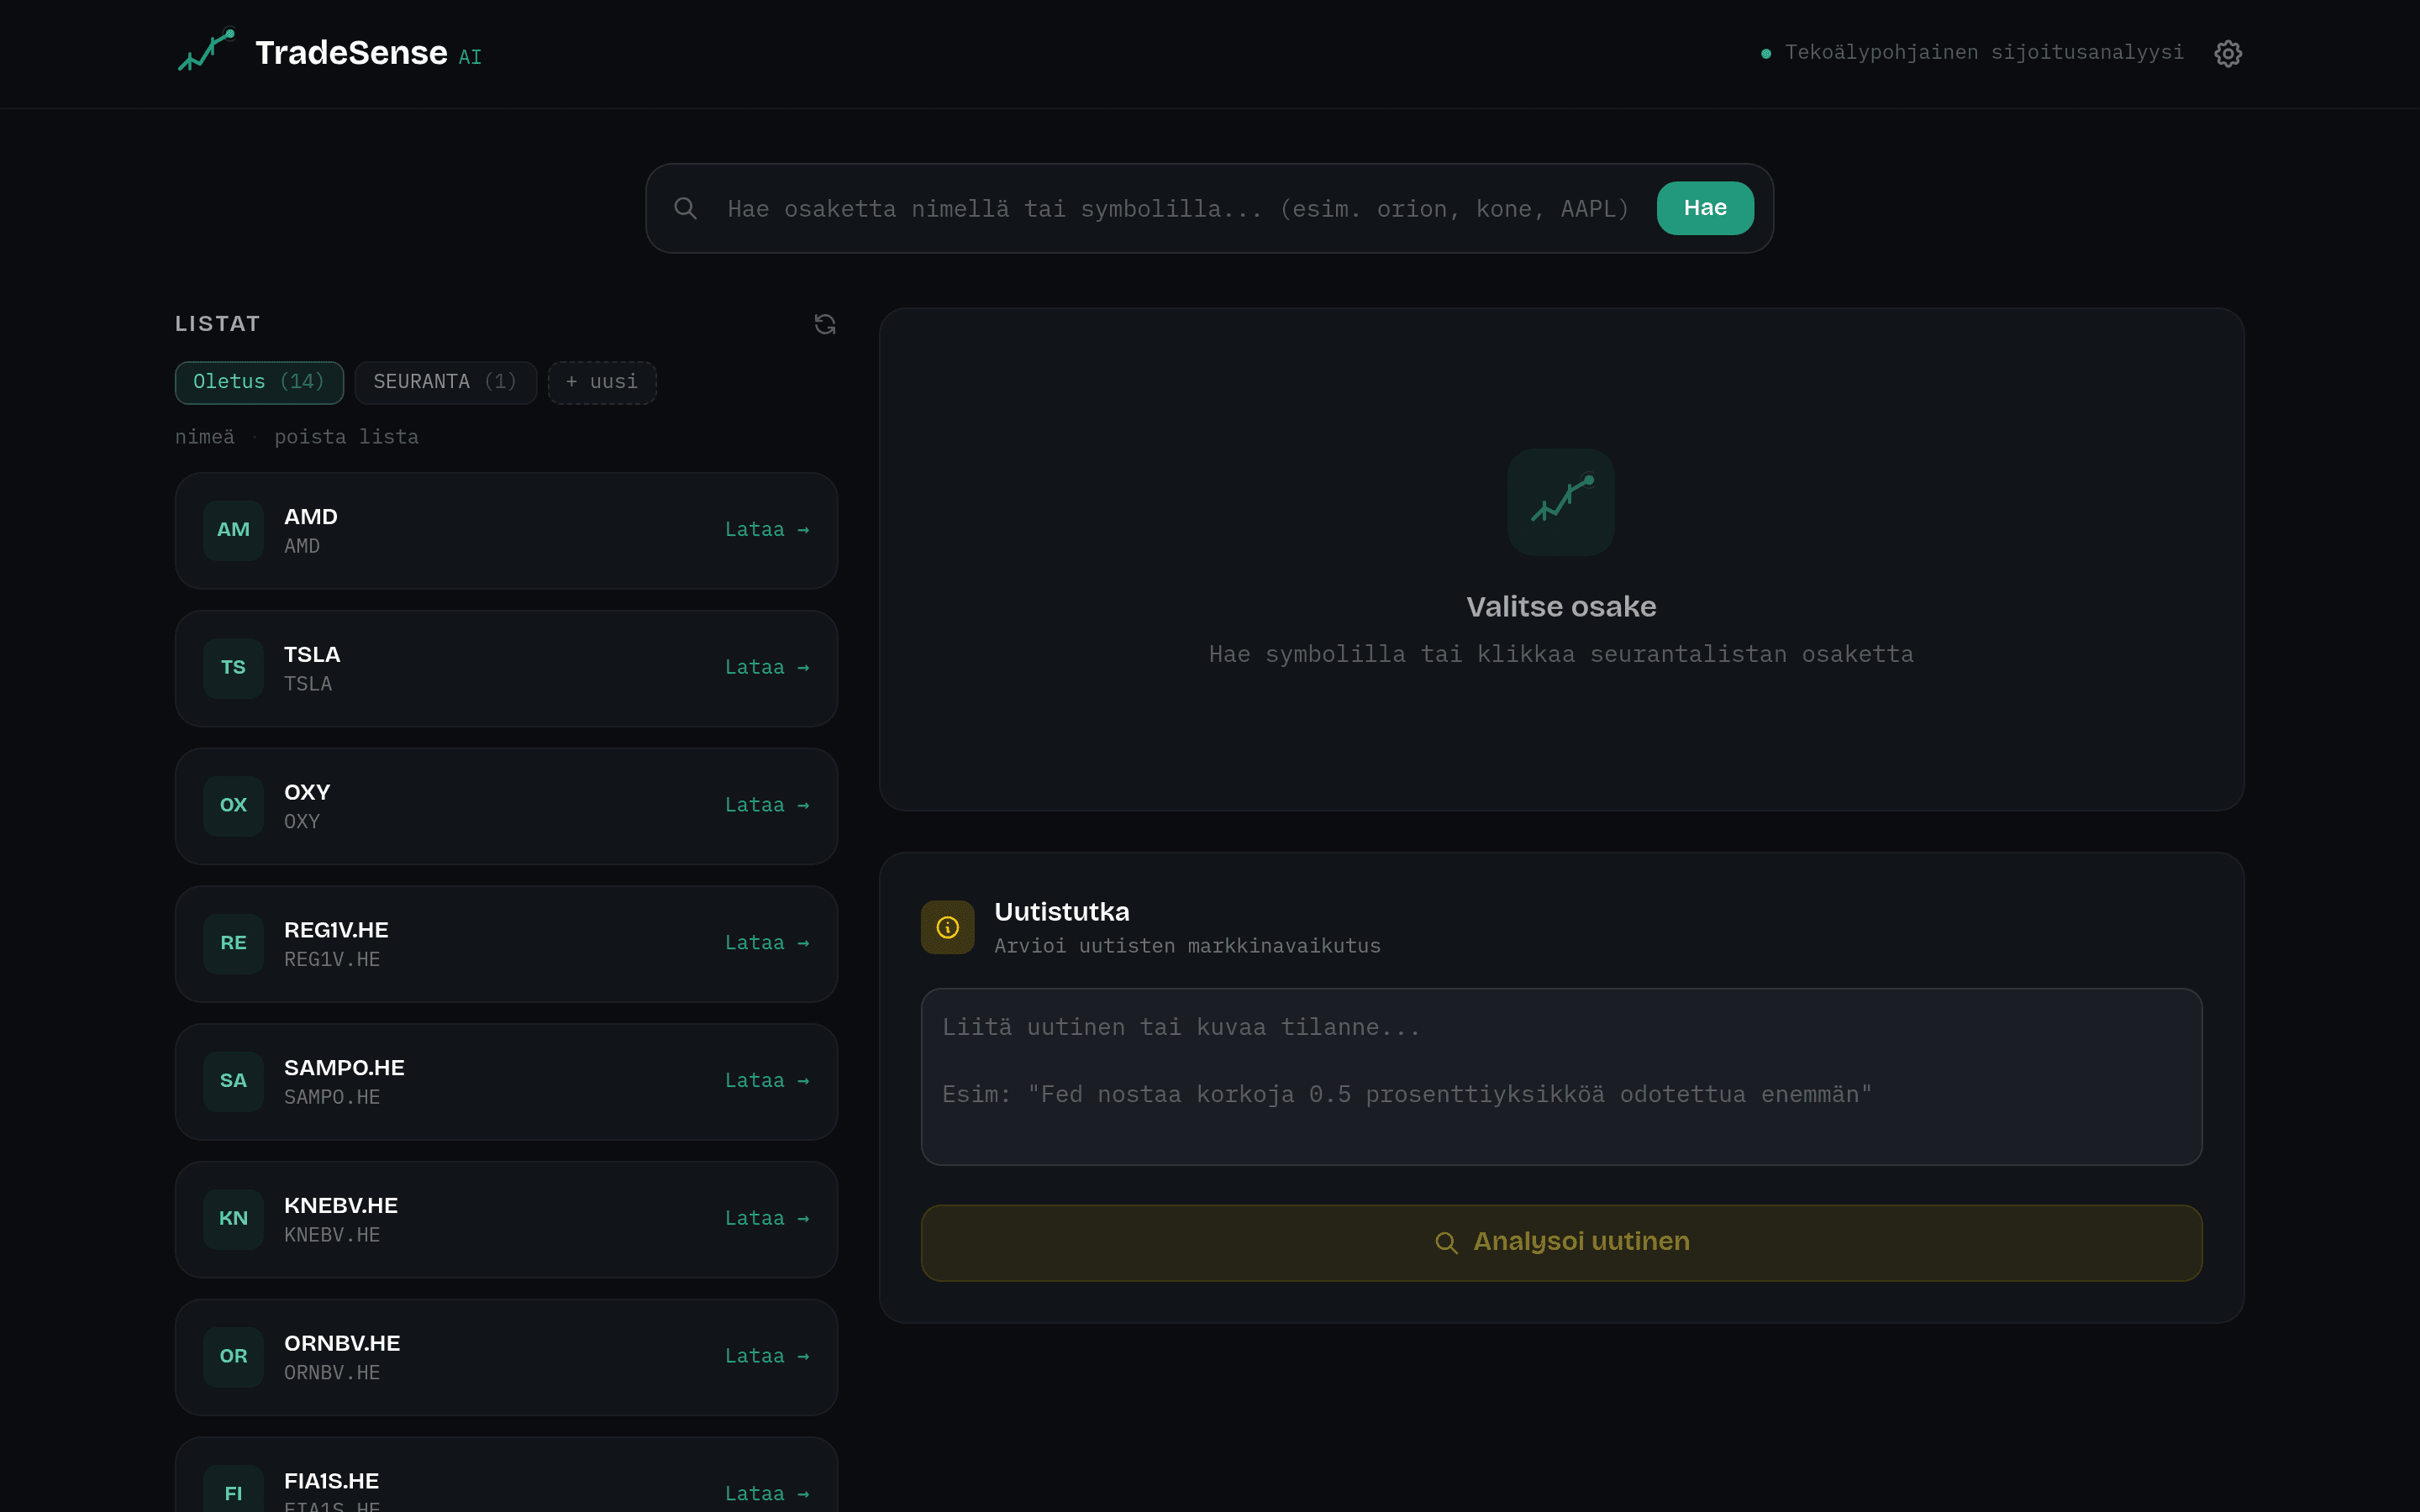
Task: Click the Valitse osake chart icon
Action: 1561,502
